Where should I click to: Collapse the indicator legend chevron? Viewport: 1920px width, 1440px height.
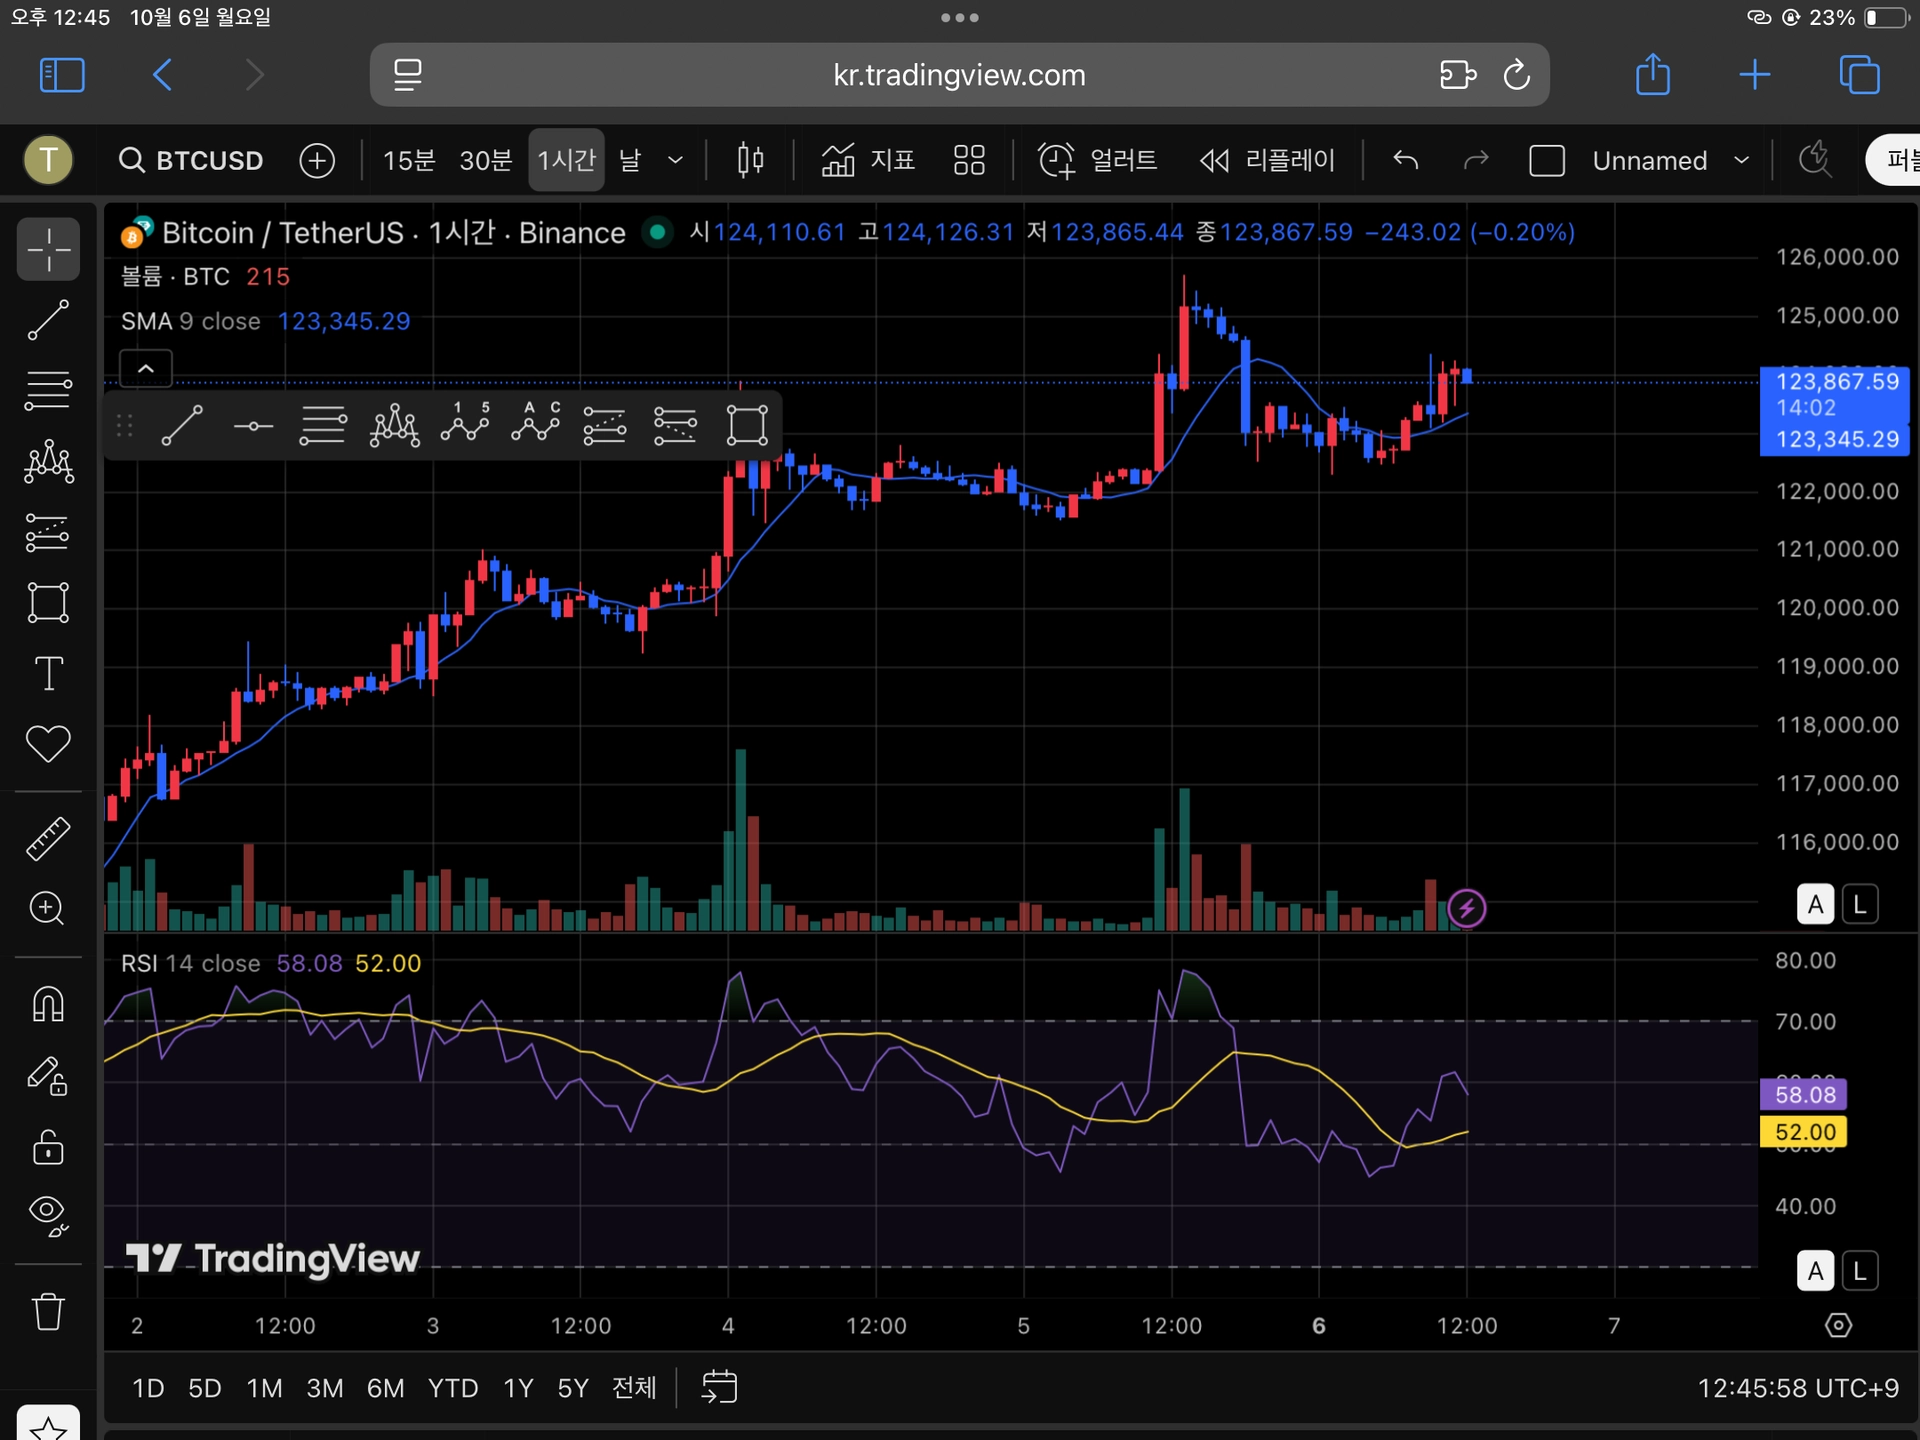point(146,369)
